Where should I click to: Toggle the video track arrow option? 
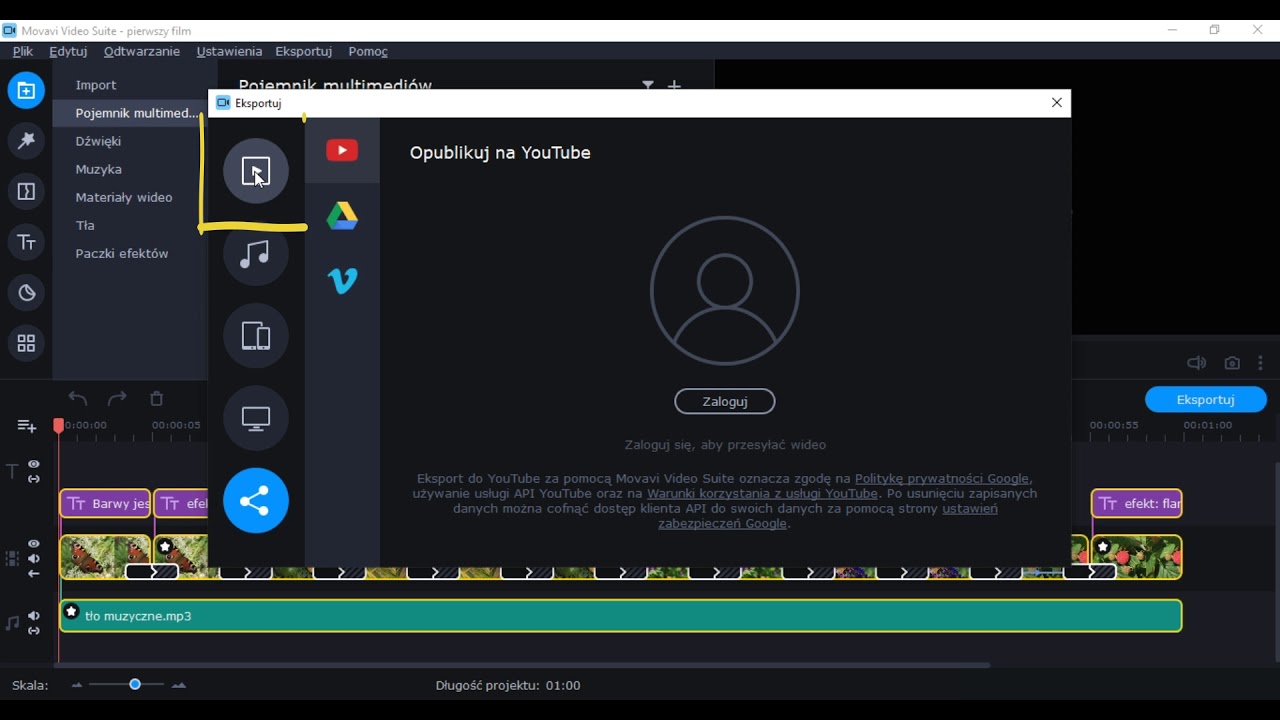pyautogui.click(x=34, y=574)
